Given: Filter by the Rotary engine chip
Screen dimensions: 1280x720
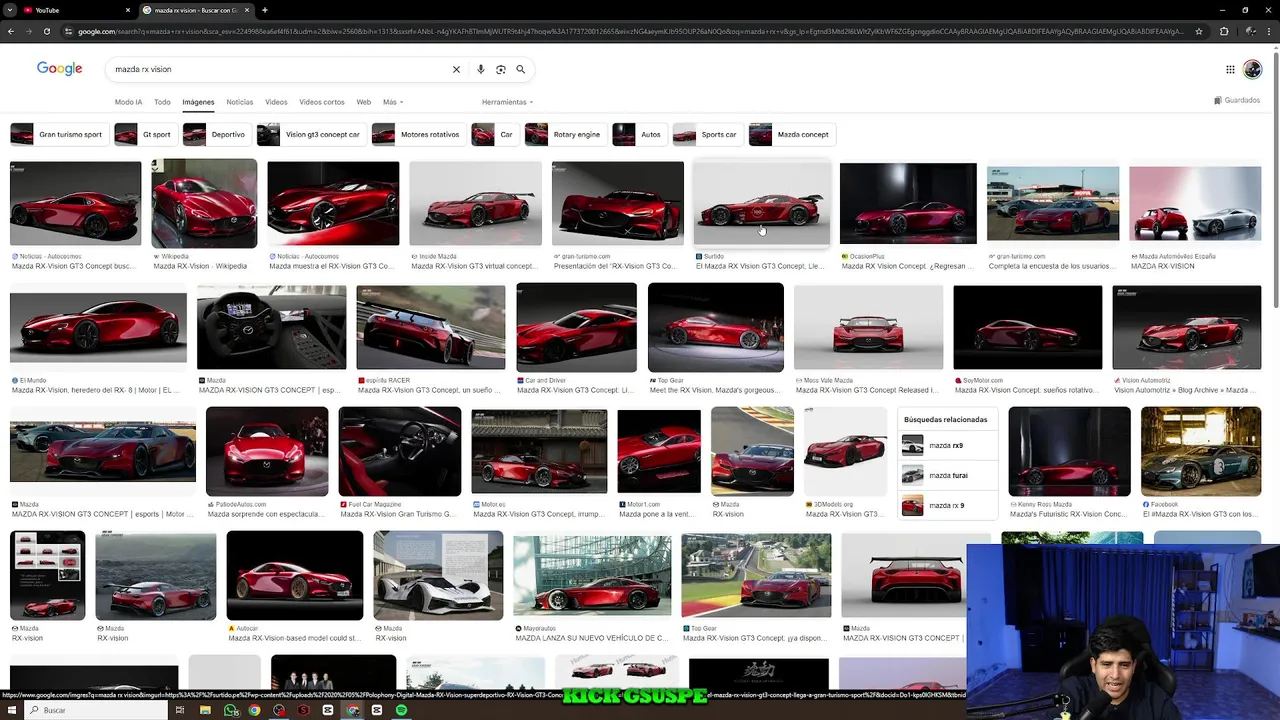Looking at the screenshot, I should pos(565,134).
